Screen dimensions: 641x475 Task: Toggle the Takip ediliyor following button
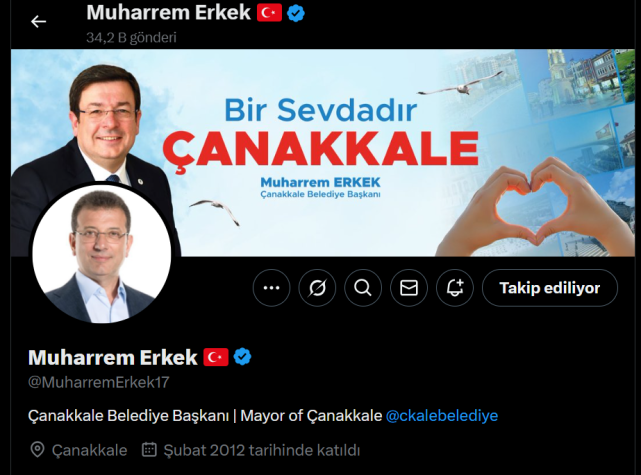[550, 288]
